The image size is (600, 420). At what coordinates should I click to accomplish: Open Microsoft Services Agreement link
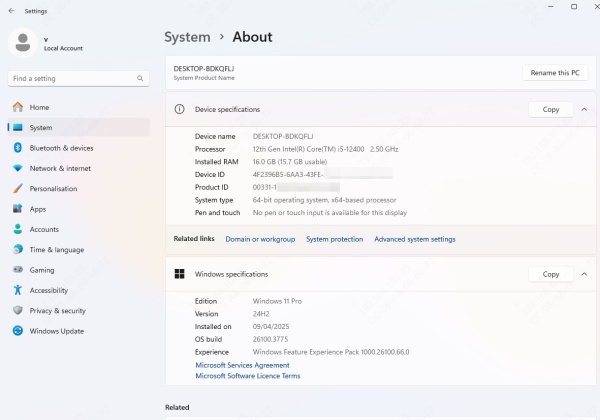tap(242, 365)
